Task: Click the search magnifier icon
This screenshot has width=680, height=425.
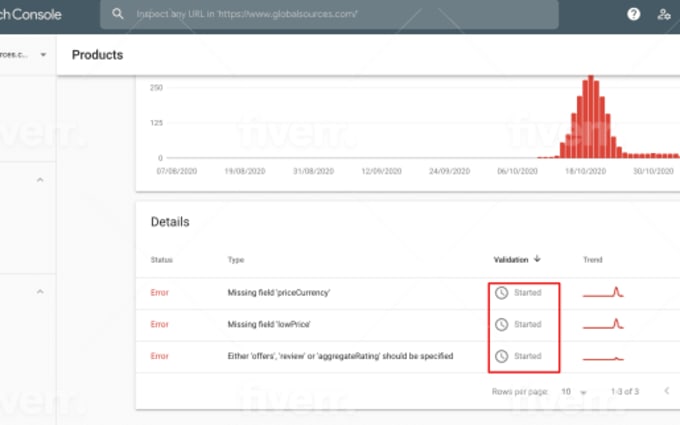Action: tap(118, 14)
